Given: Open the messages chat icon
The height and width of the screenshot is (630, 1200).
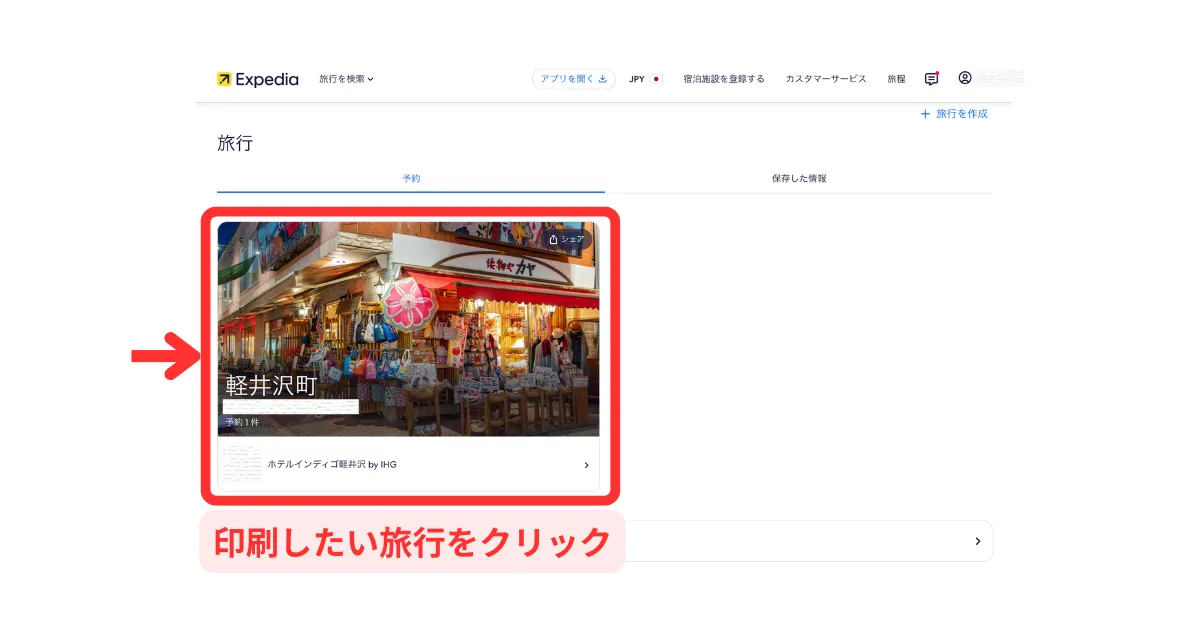Looking at the screenshot, I should [931, 79].
